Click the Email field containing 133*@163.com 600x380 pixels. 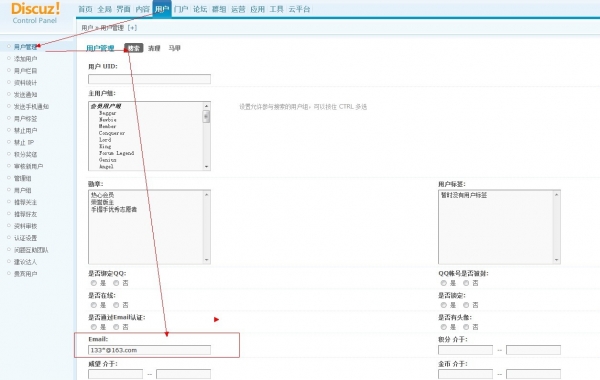tap(149, 350)
